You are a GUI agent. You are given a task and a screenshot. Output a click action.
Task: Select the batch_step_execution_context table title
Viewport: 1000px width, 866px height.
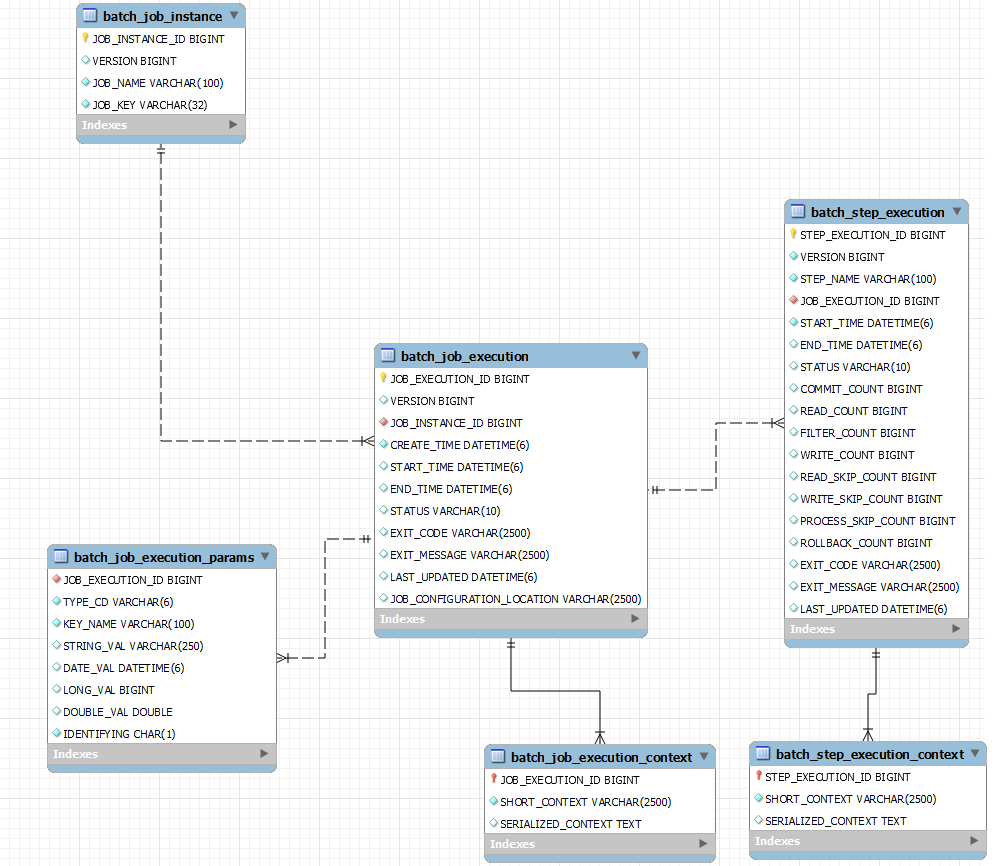point(870,754)
